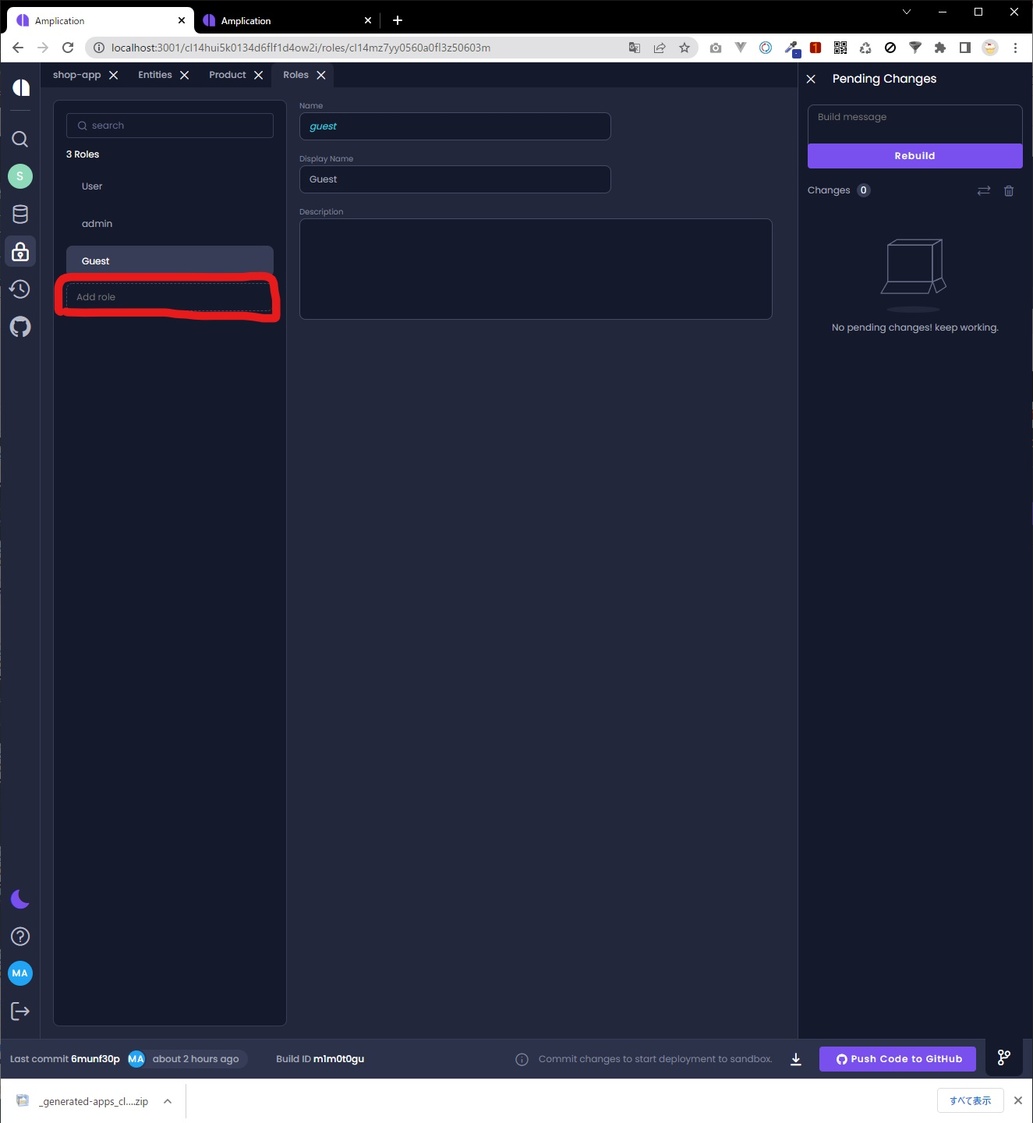Viewport: 1033px width, 1123px height.
Task: Open the QR code extension icon
Action: (840, 48)
